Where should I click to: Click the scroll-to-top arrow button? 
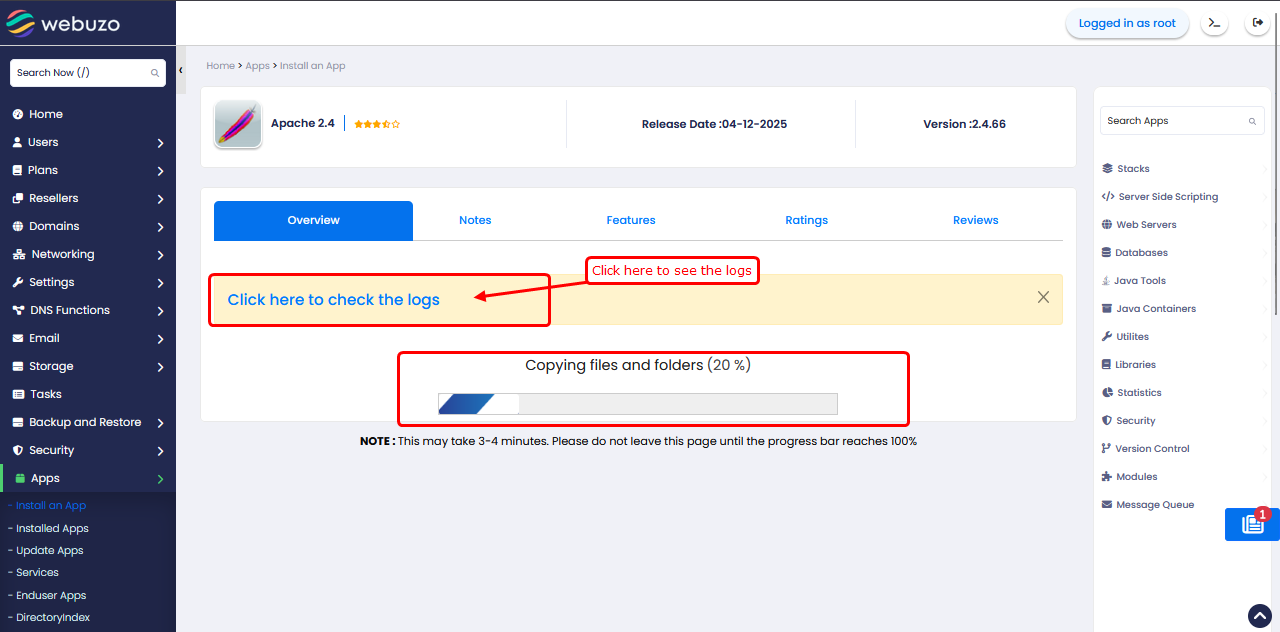(1259, 615)
